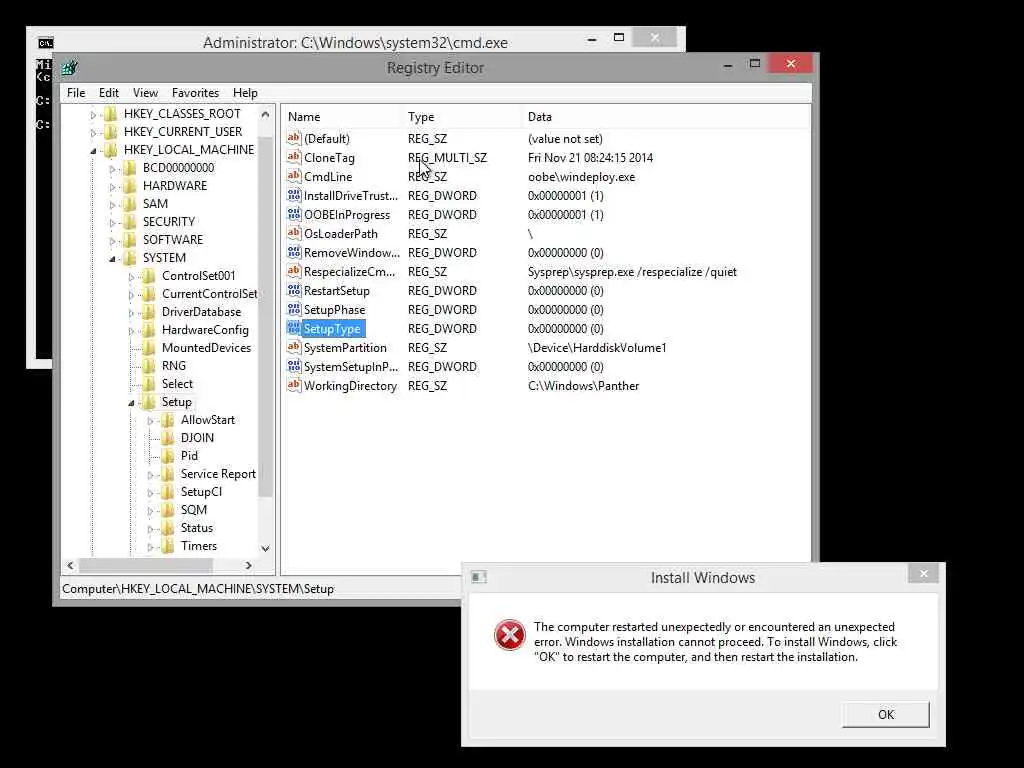Click the Name column header

click(342, 117)
